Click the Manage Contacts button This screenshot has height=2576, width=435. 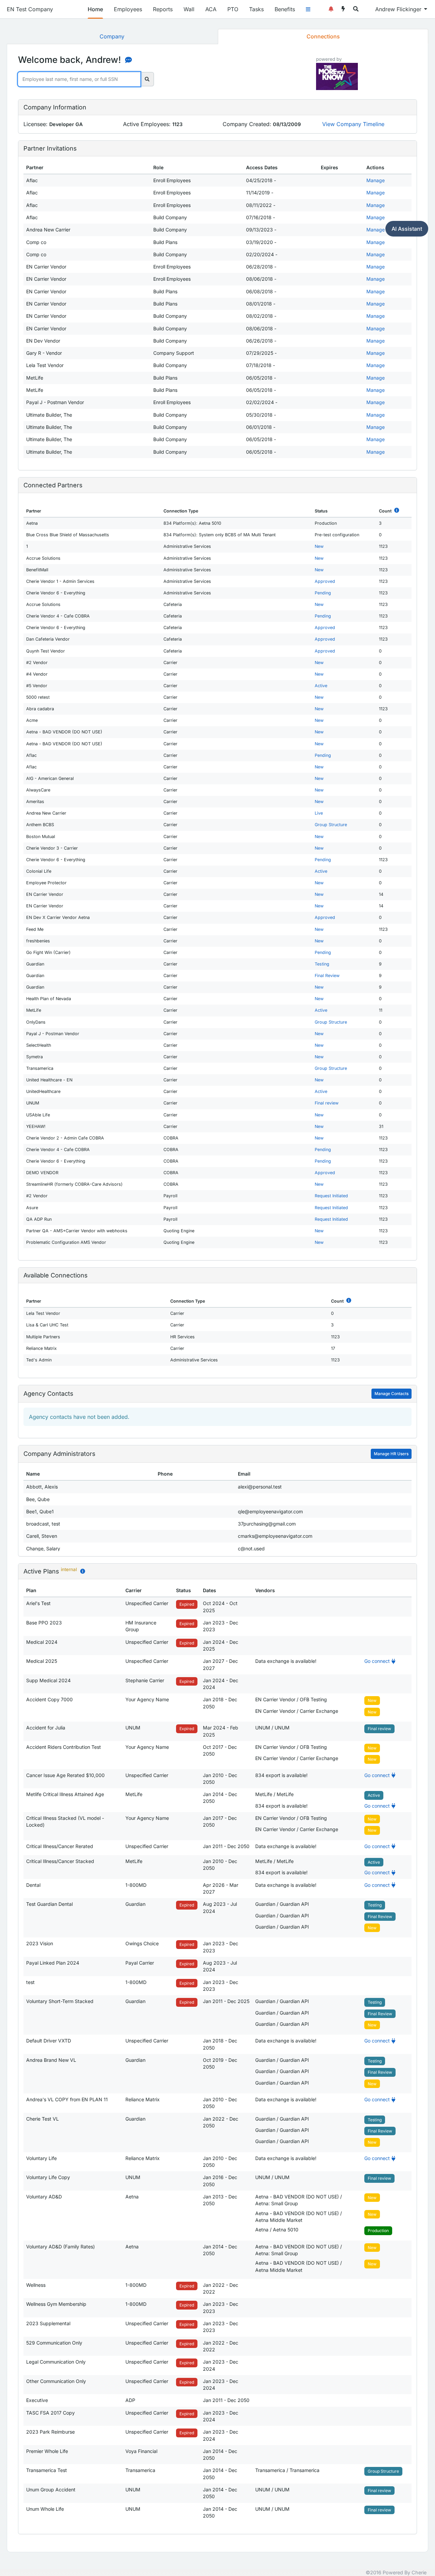tap(391, 1393)
